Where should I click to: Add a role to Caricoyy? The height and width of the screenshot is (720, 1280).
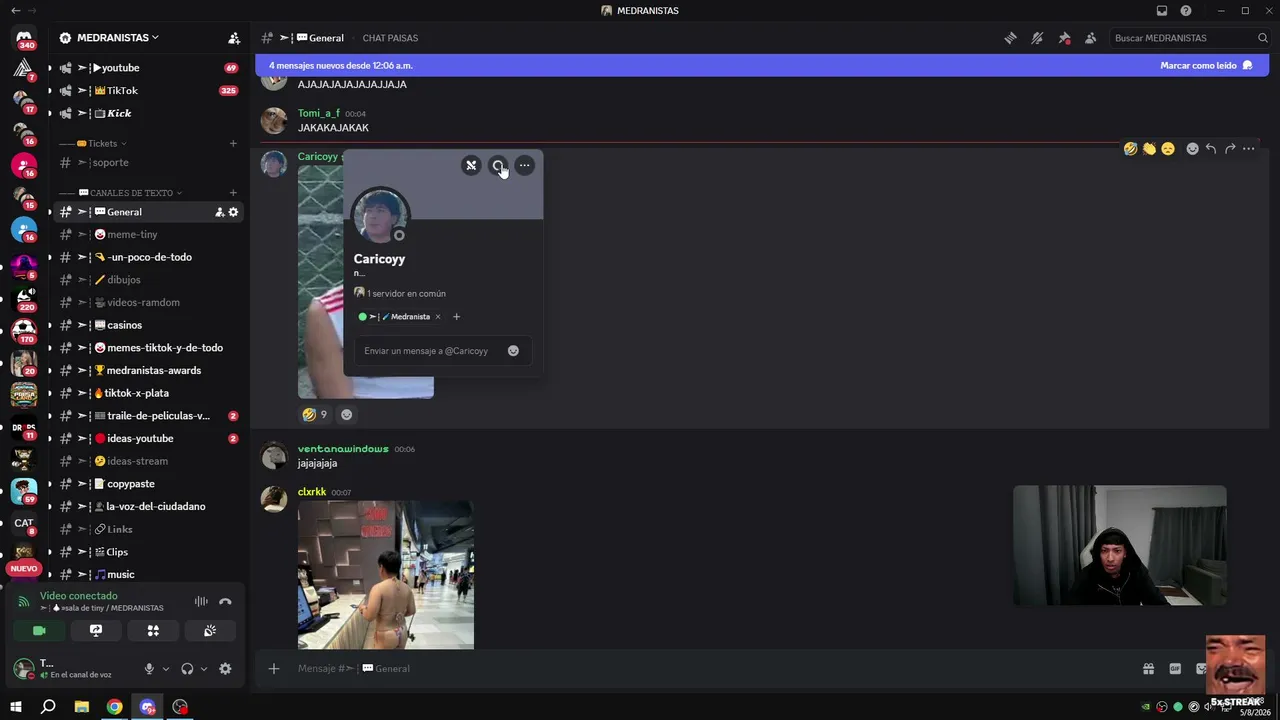pyautogui.click(x=456, y=317)
